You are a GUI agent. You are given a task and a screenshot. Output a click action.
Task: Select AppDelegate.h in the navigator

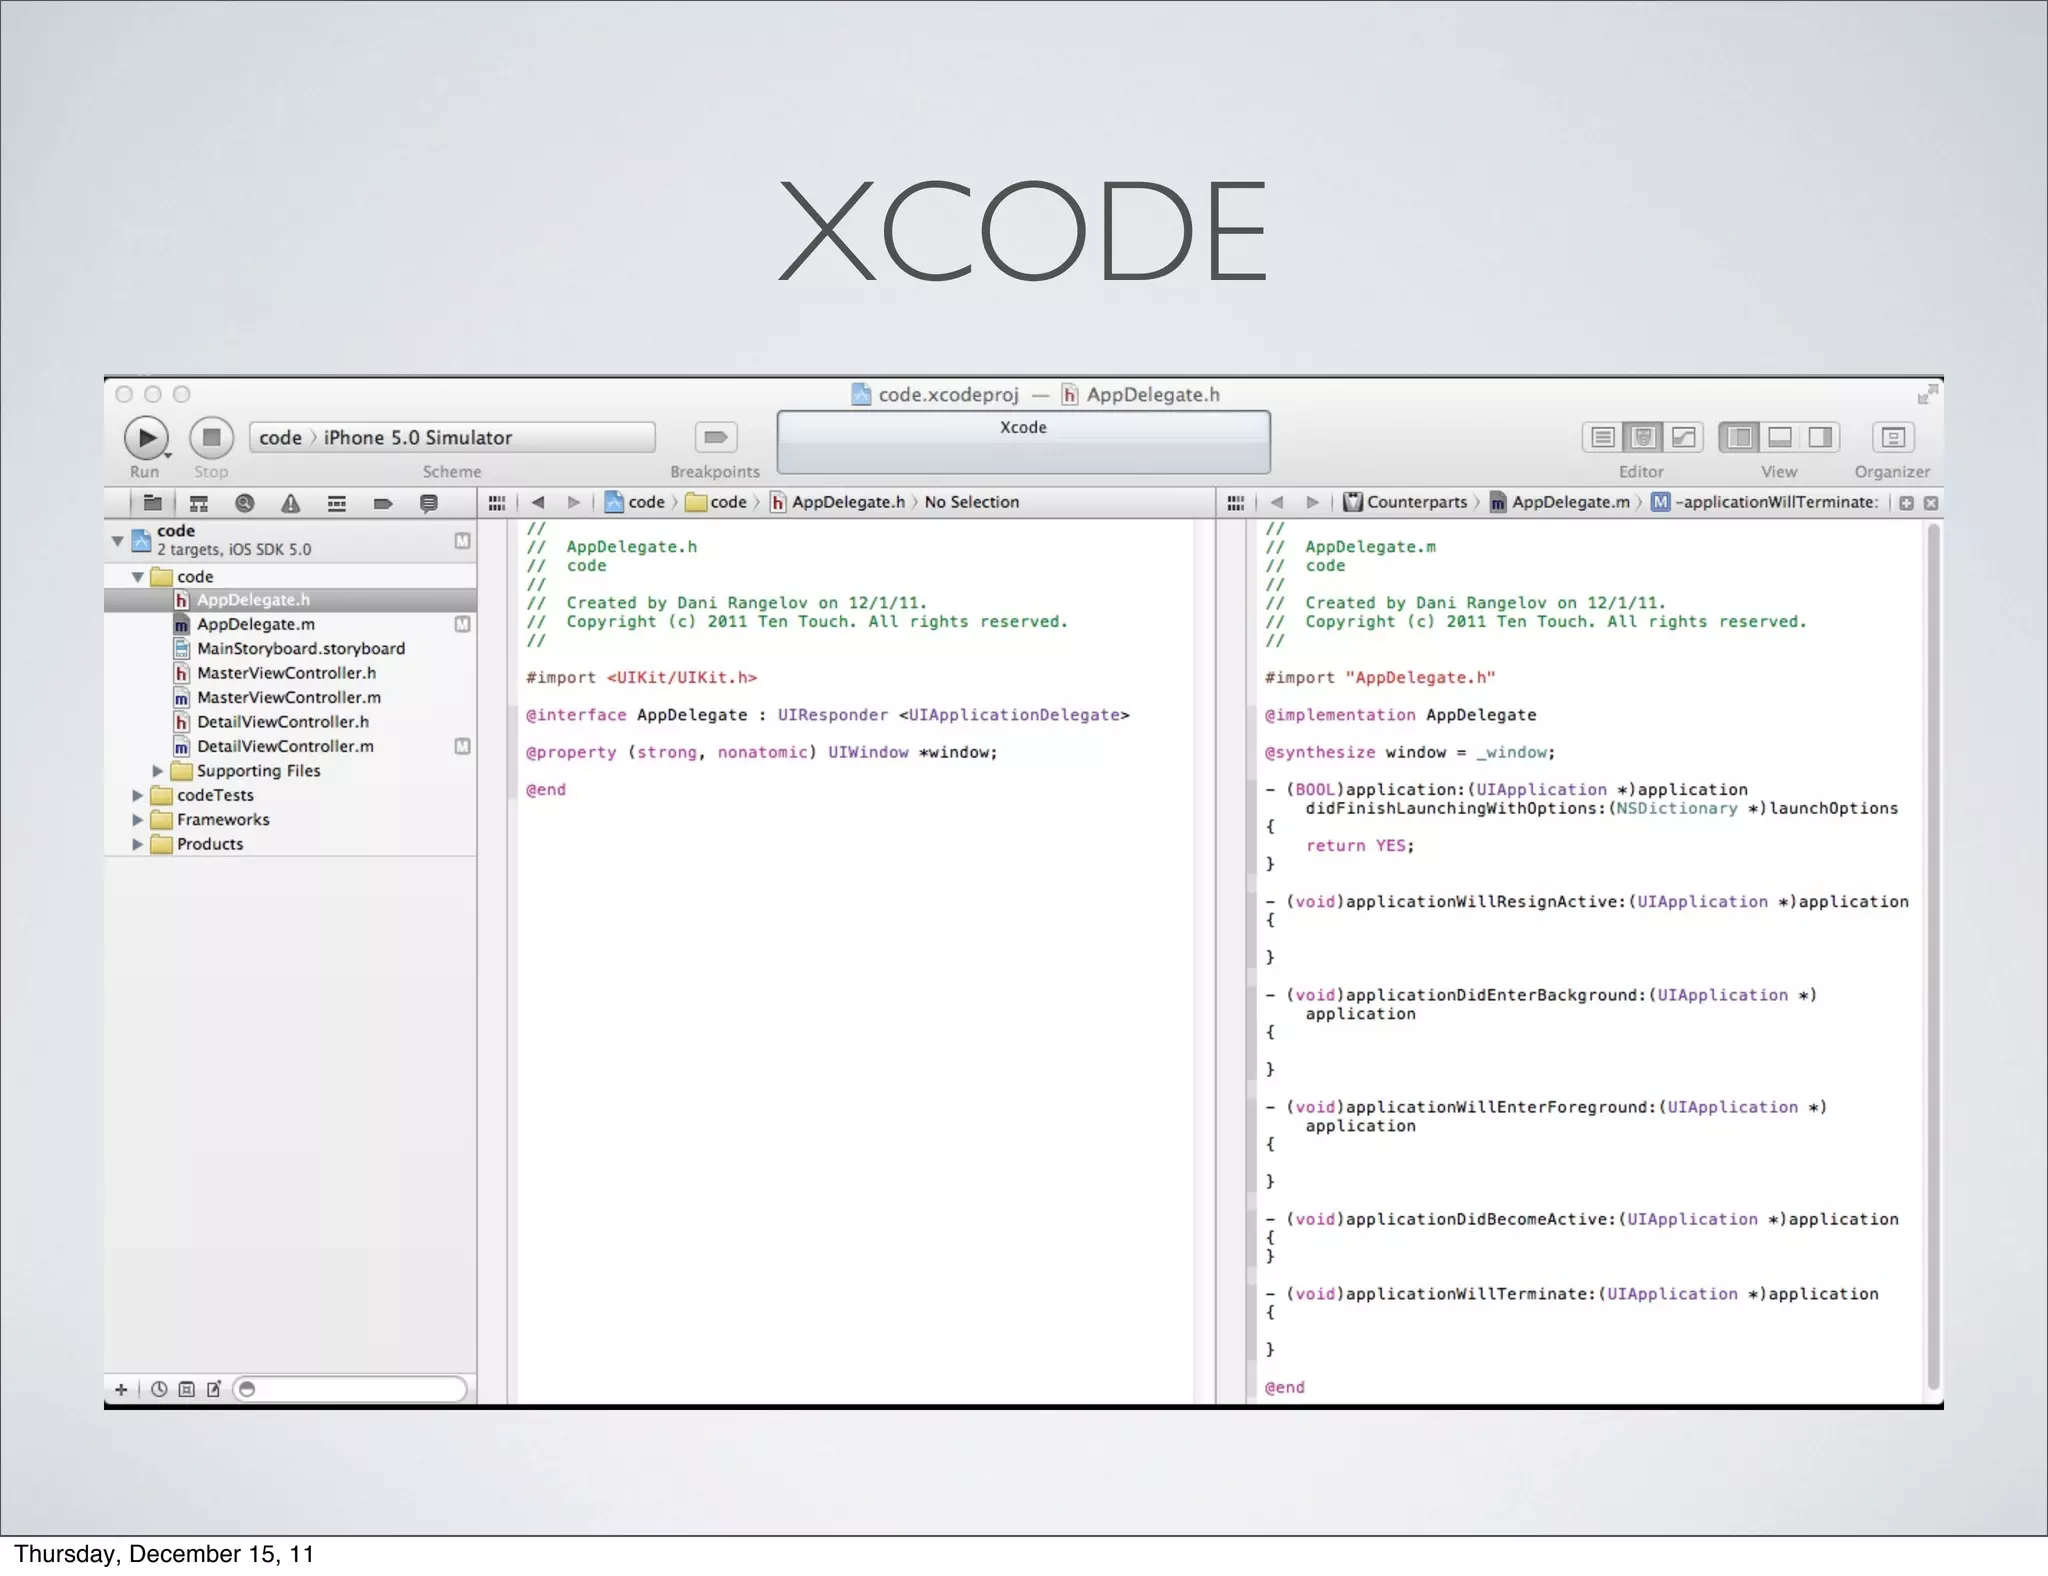point(290,600)
